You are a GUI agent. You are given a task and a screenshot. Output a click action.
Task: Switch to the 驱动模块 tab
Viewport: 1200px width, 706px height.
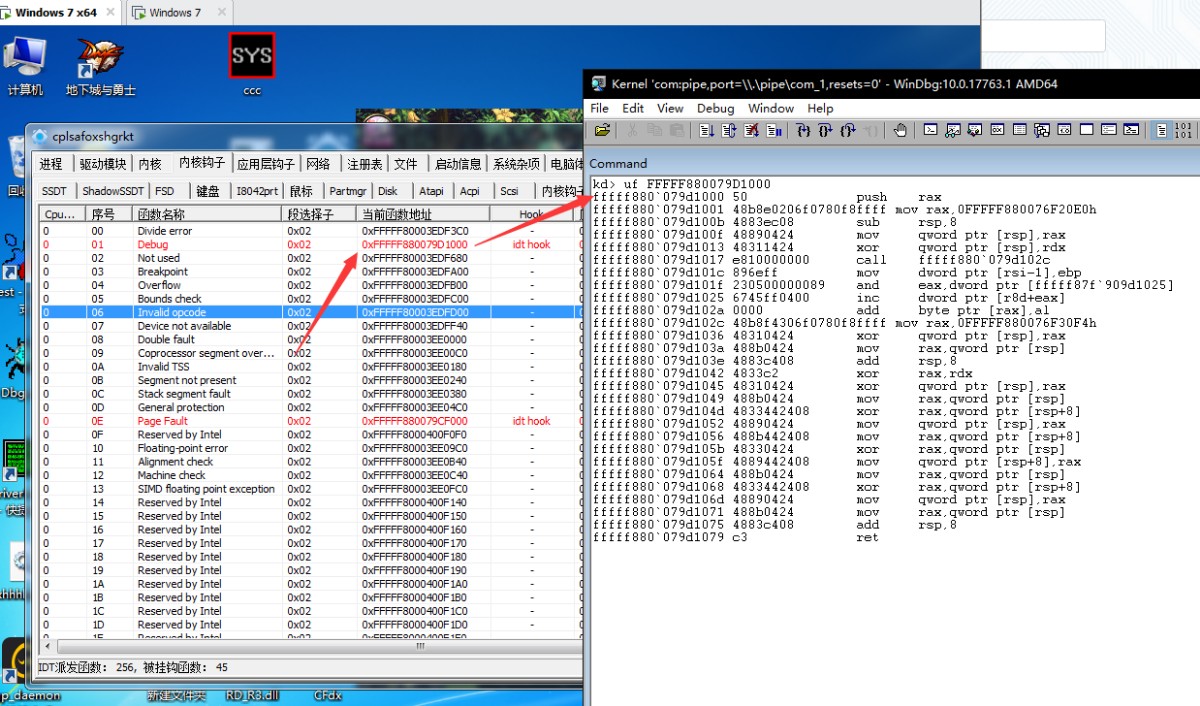(103, 164)
